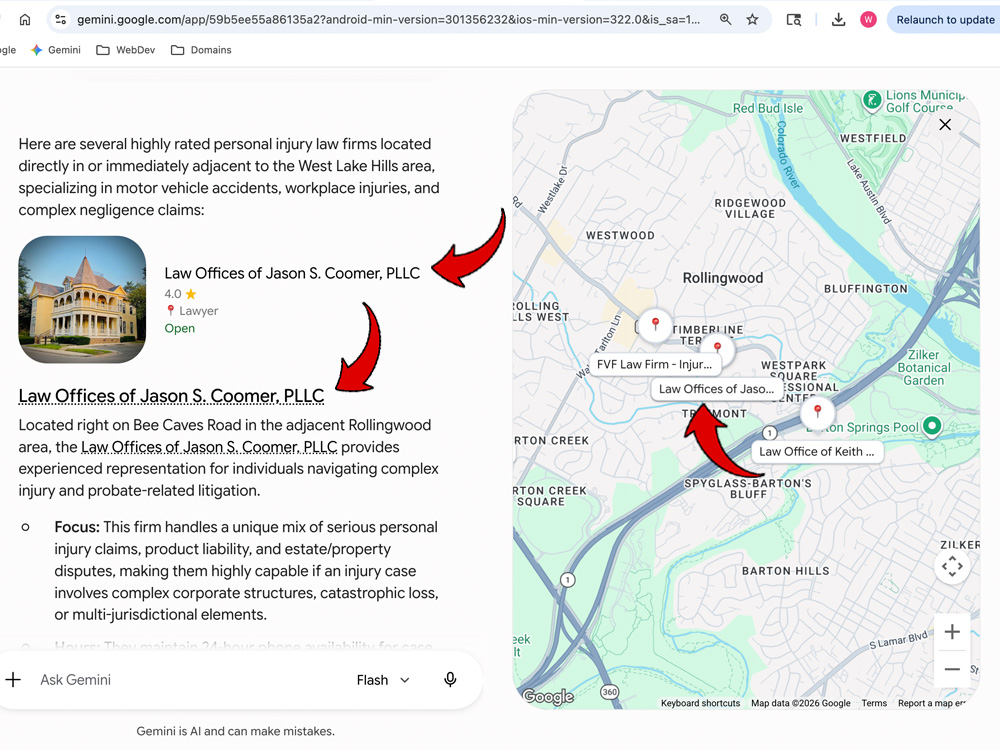Click Zilker Botanical Garden label on map
1000x750 pixels.
(923, 367)
